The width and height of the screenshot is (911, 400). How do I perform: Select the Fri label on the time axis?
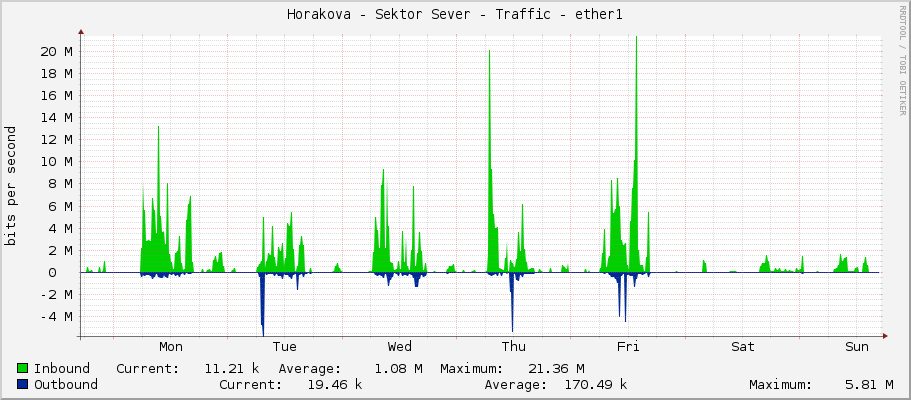(628, 347)
